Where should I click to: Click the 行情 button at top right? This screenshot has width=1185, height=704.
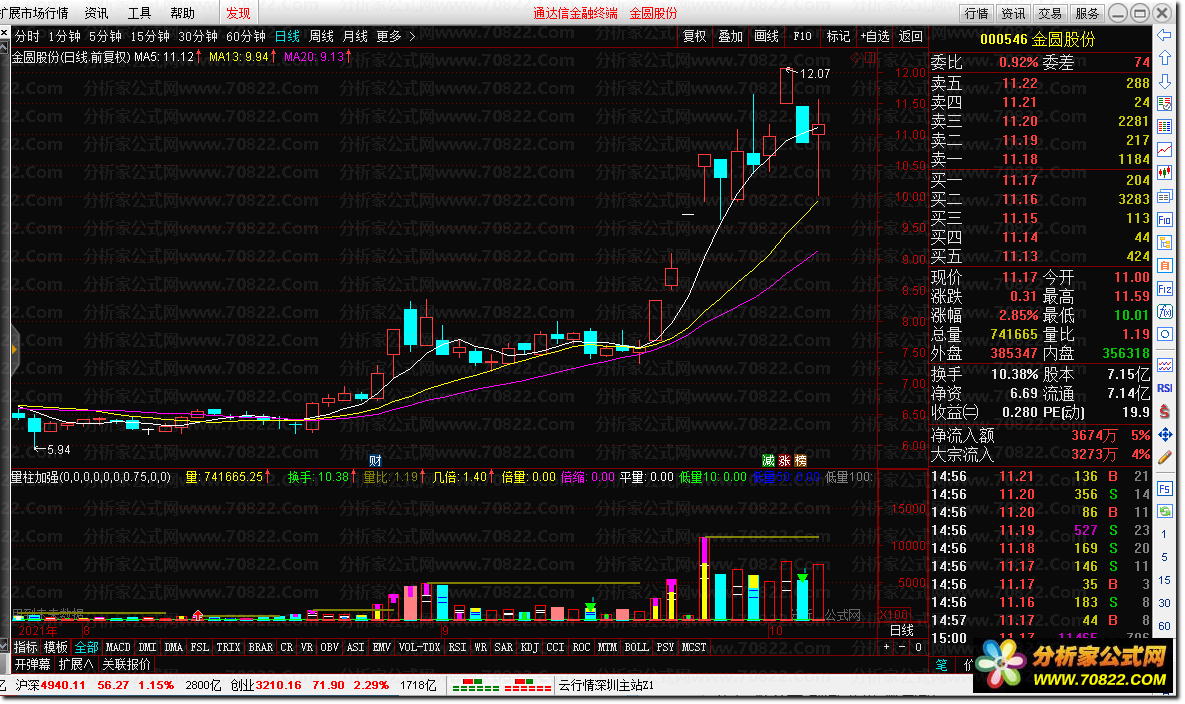coord(976,14)
